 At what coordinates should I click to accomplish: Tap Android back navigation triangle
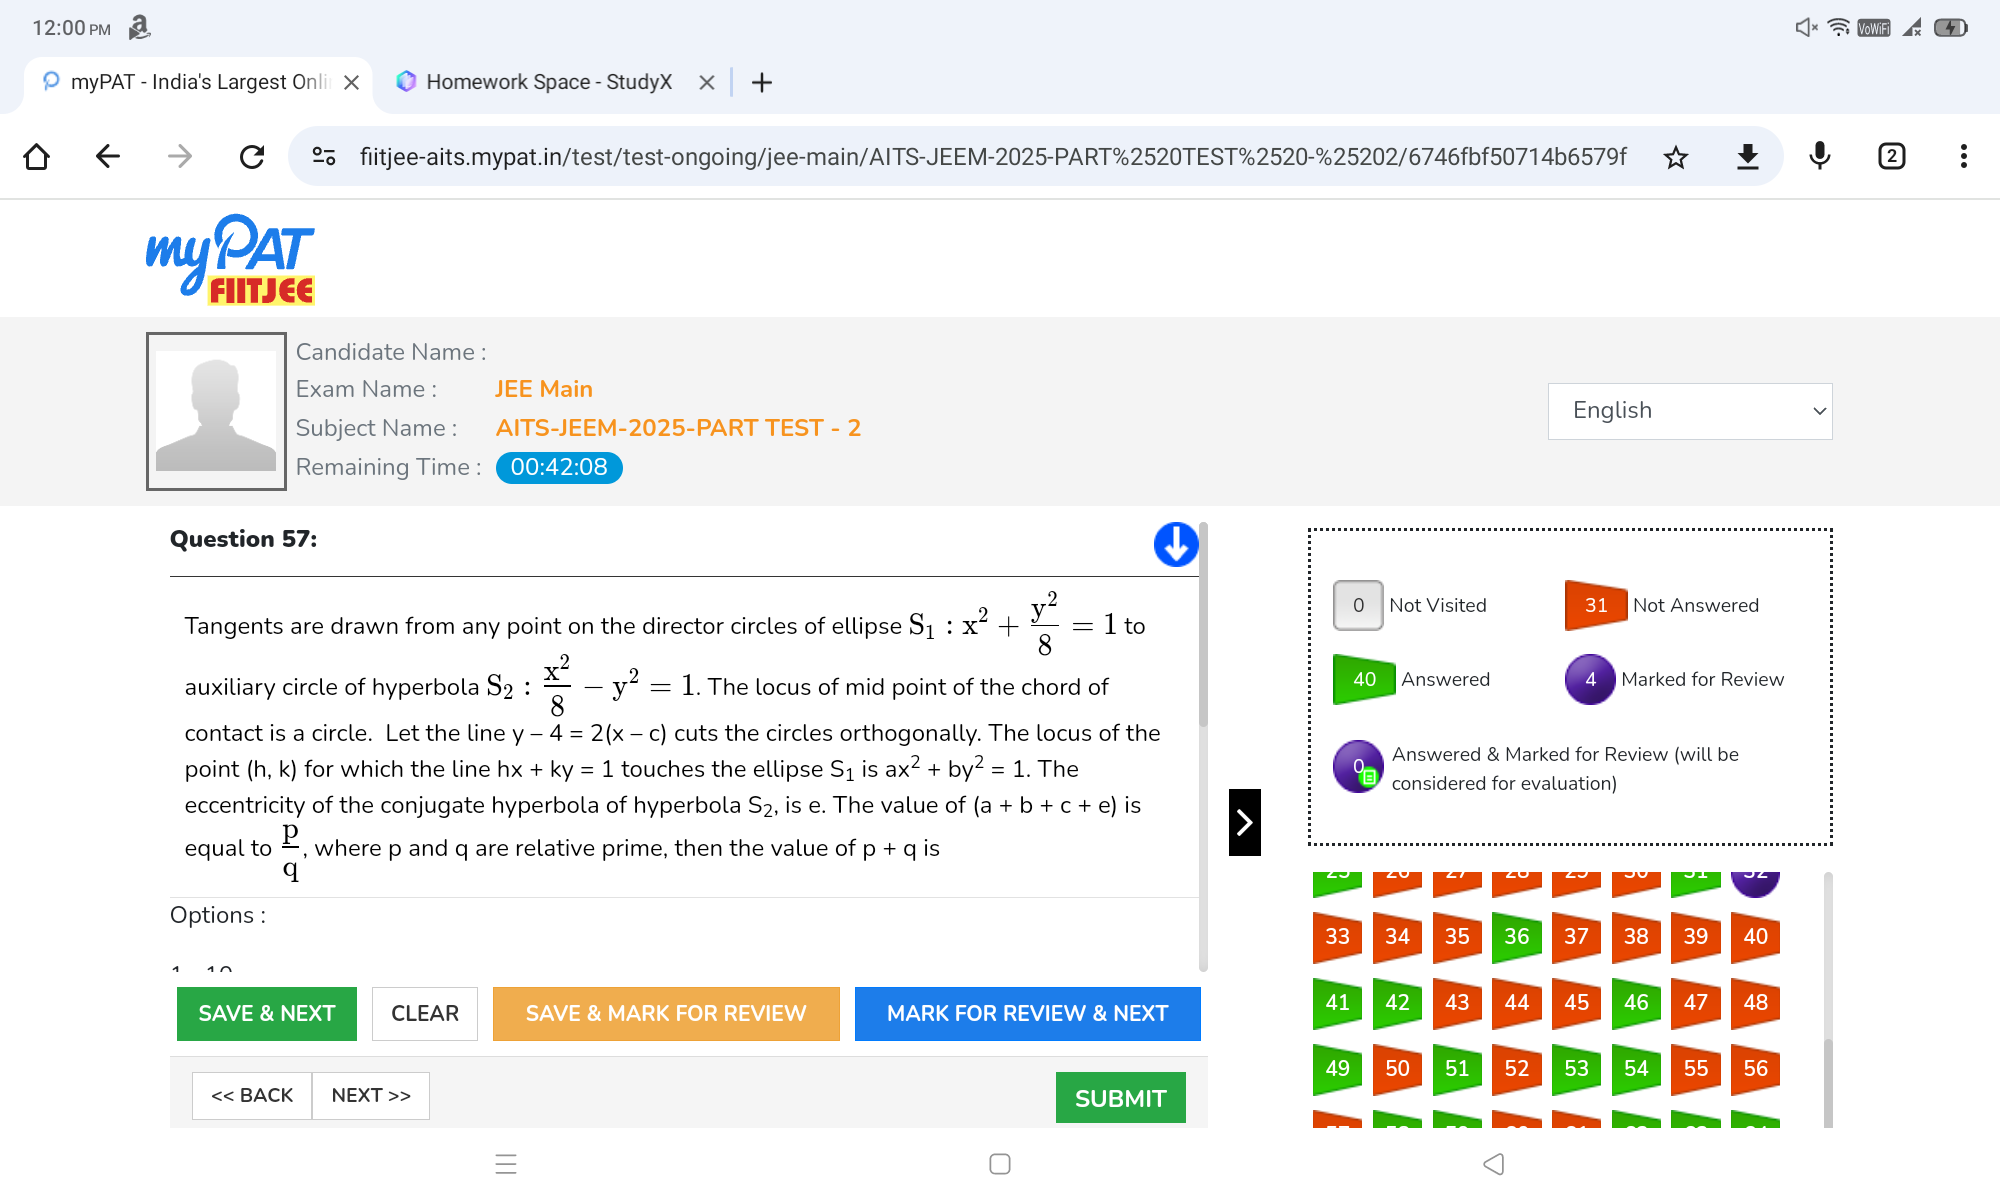1494,1164
